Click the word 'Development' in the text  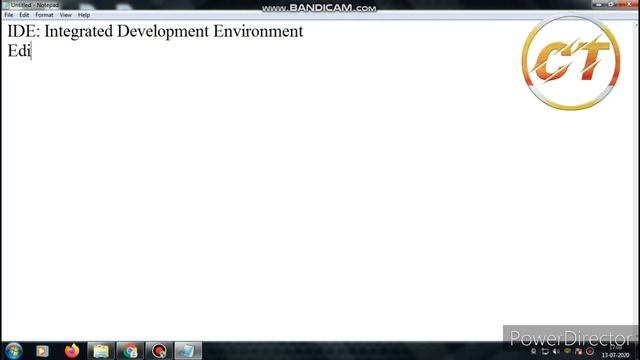pos(163,32)
